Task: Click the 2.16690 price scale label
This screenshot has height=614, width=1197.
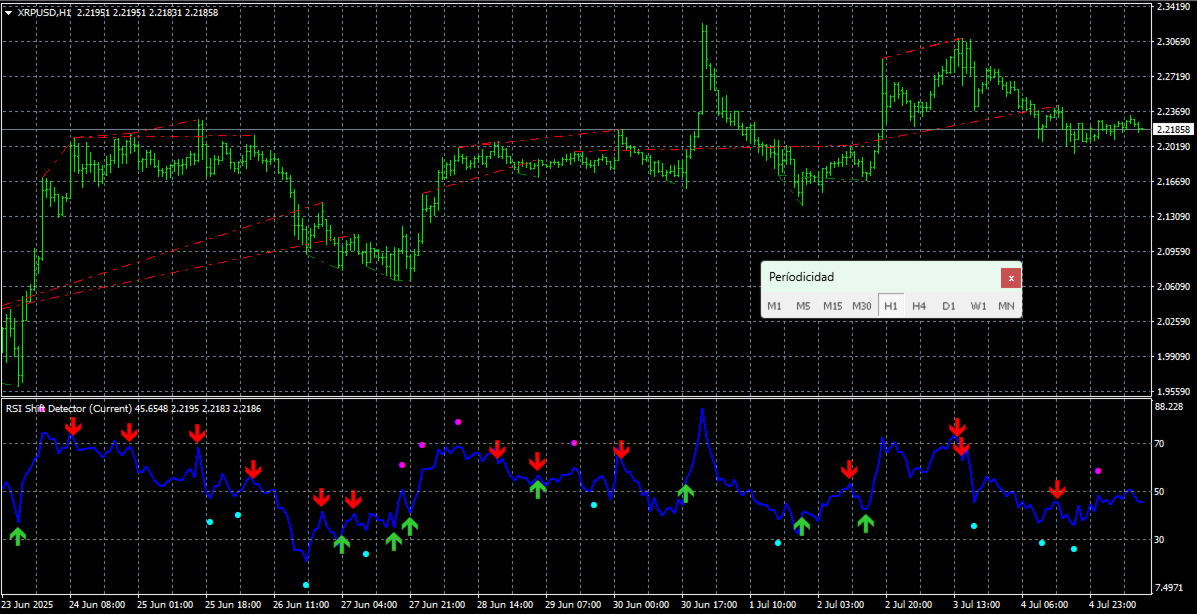Action: 1173,182
